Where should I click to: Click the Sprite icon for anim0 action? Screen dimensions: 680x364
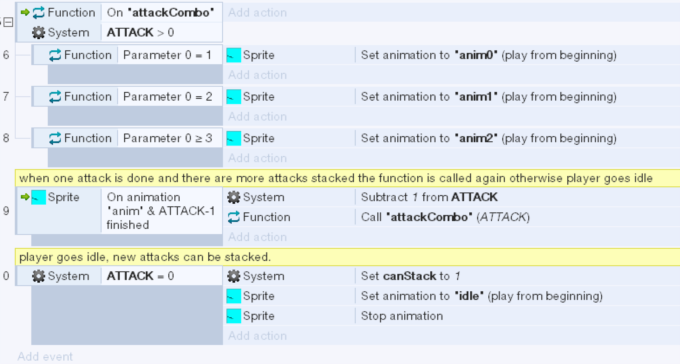pyautogui.click(x=234, y=55)
